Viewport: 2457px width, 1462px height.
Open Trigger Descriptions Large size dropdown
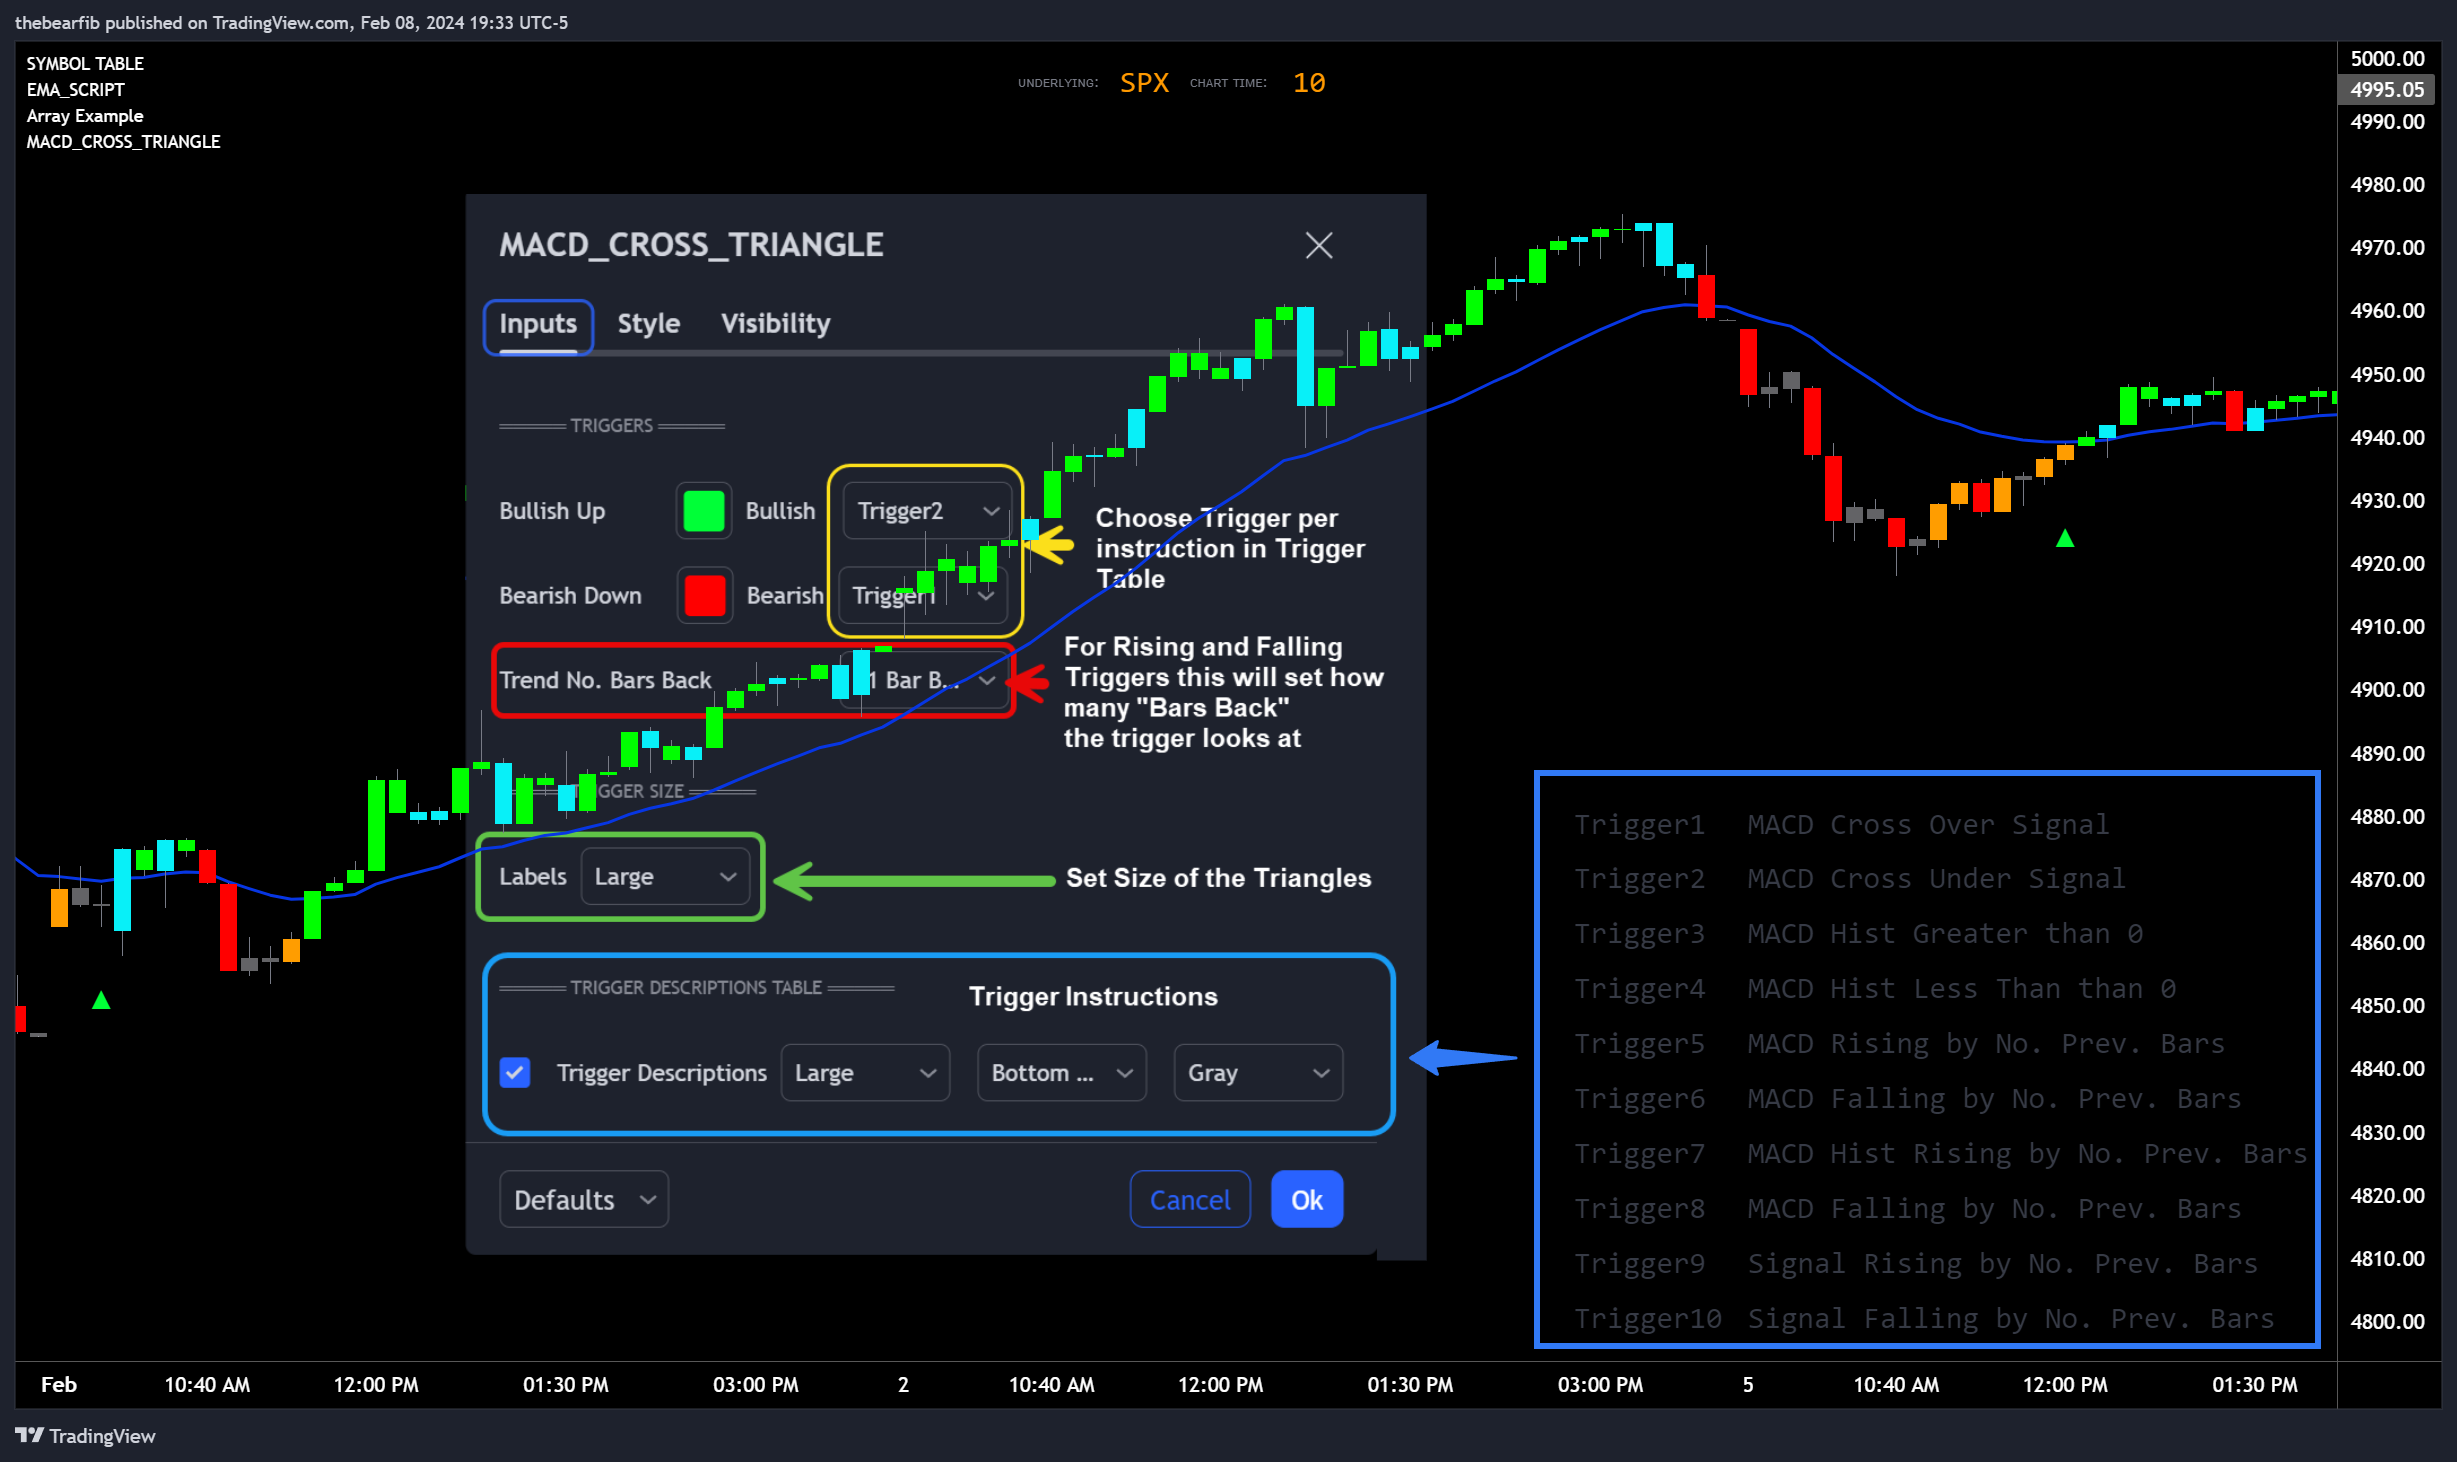pos(865,1073)
